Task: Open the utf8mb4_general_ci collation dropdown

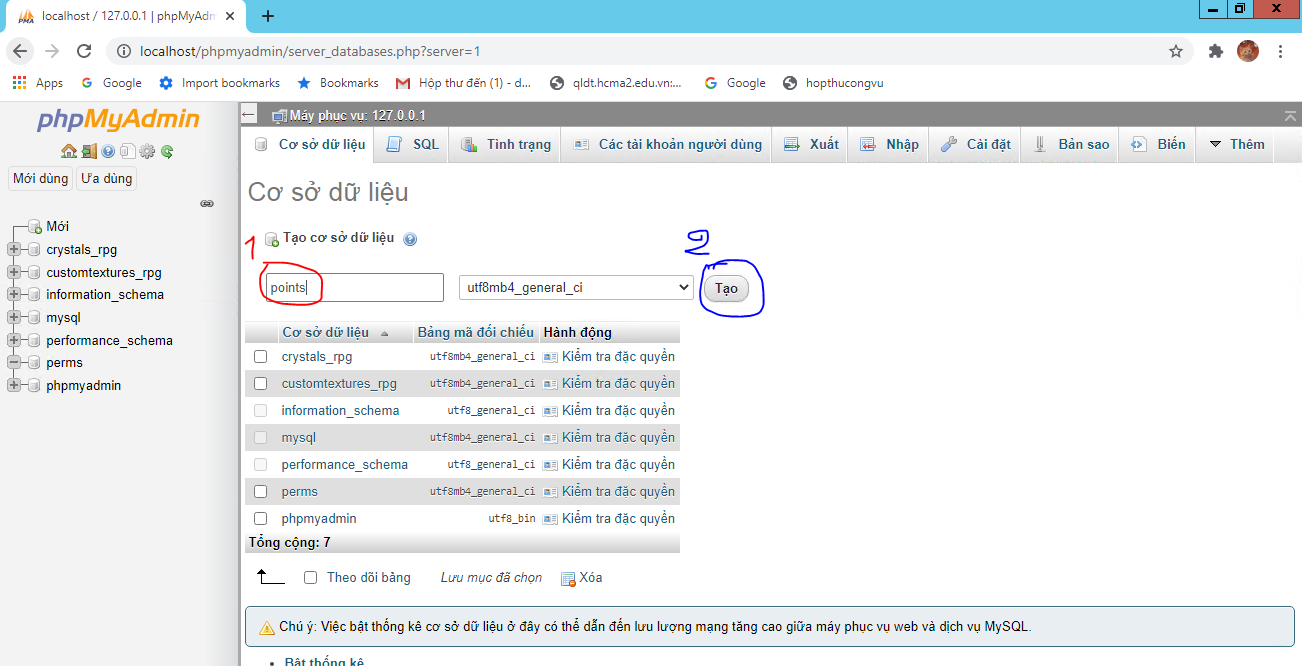Action: click(x=576, y=288)
